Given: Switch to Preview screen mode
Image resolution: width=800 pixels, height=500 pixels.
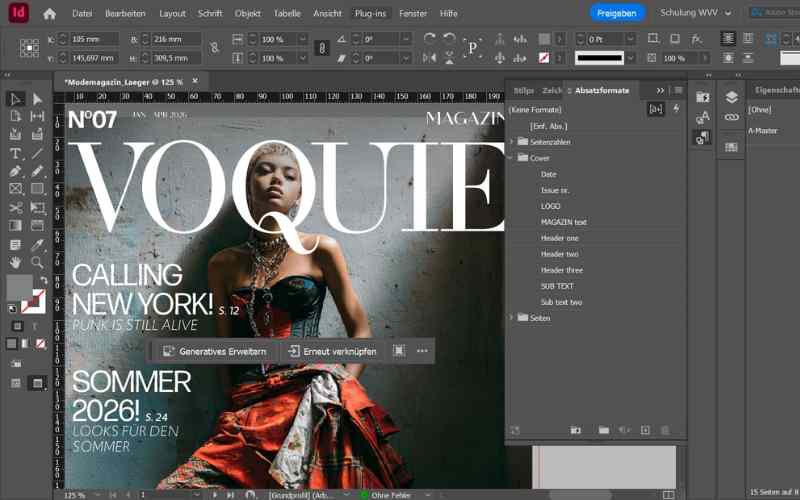Looking at the screenshot, I should [x=37, y=383].
